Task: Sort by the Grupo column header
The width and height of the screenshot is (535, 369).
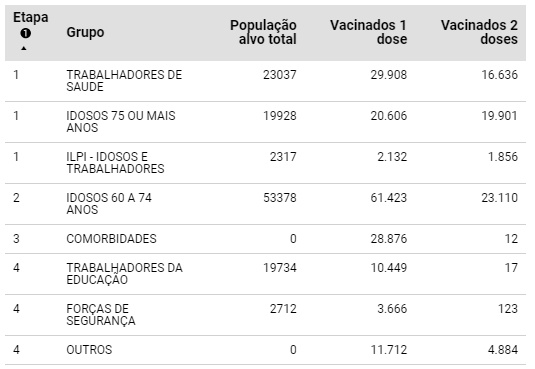Action: point(85,32)
